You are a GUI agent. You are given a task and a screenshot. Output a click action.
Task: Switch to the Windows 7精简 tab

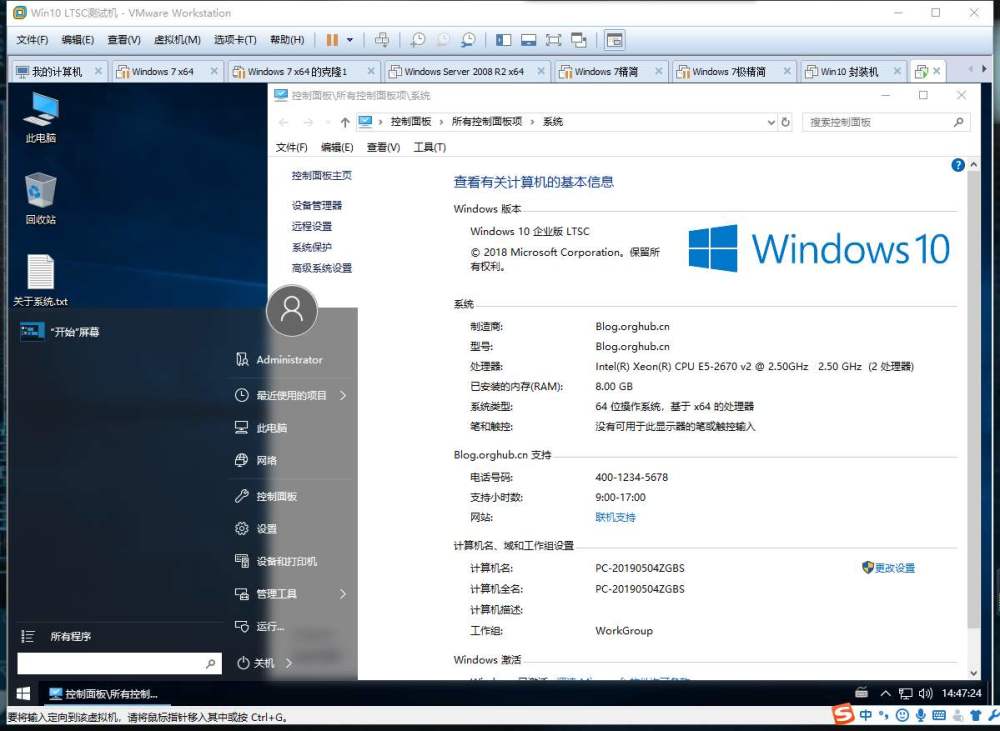coord(606,71)
